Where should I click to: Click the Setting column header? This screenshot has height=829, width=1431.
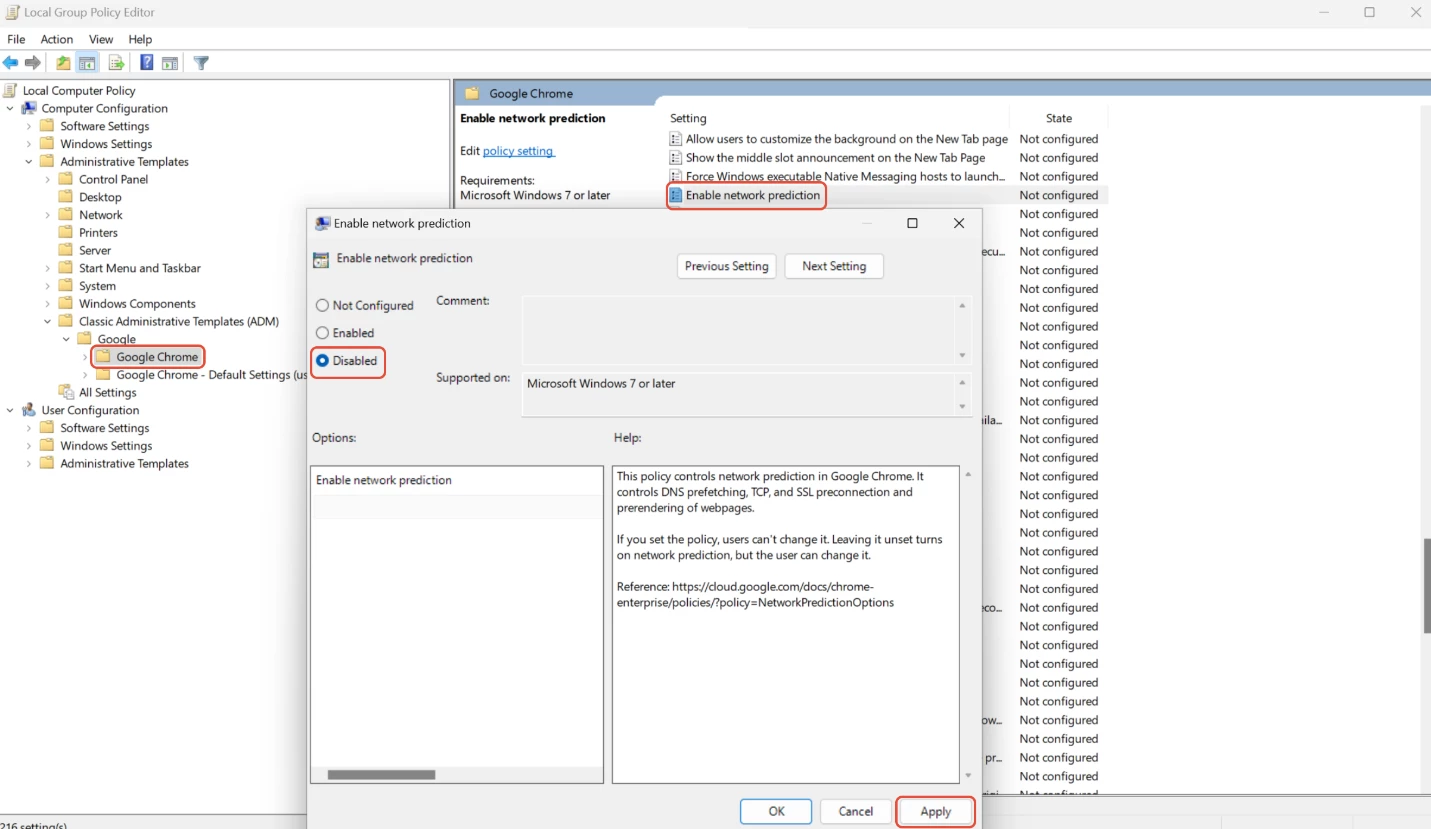coord(688,118)
